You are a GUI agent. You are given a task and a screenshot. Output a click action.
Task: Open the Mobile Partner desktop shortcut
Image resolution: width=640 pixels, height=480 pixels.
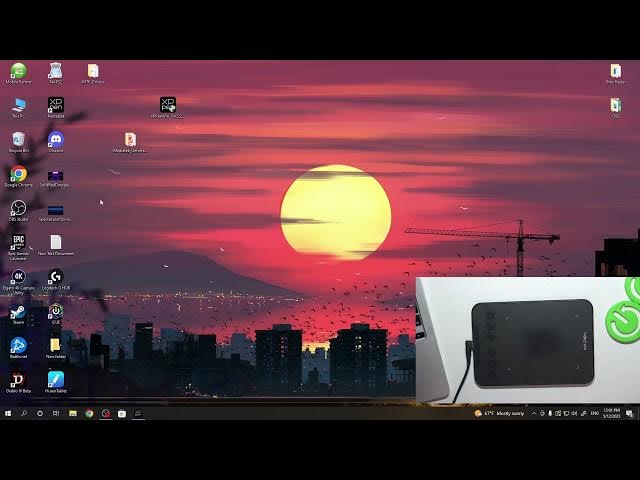click(18, 73)
